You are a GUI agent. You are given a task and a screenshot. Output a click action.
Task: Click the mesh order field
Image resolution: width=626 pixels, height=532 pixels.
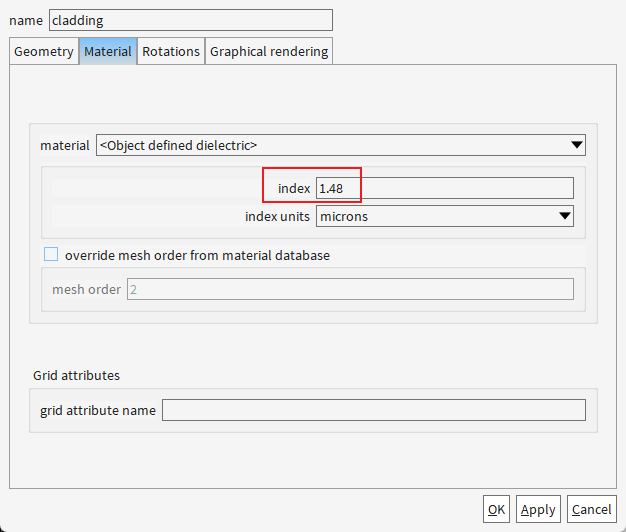click(x=350, y=289)
